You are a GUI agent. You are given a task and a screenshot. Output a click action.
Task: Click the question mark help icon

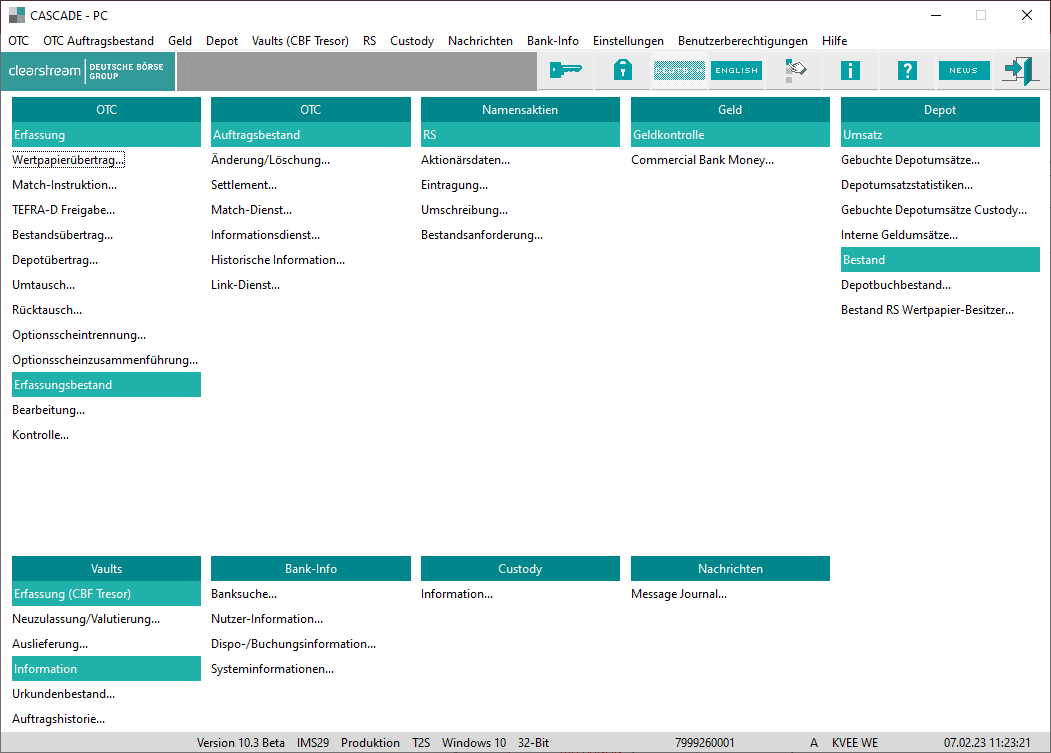(907, 70)
